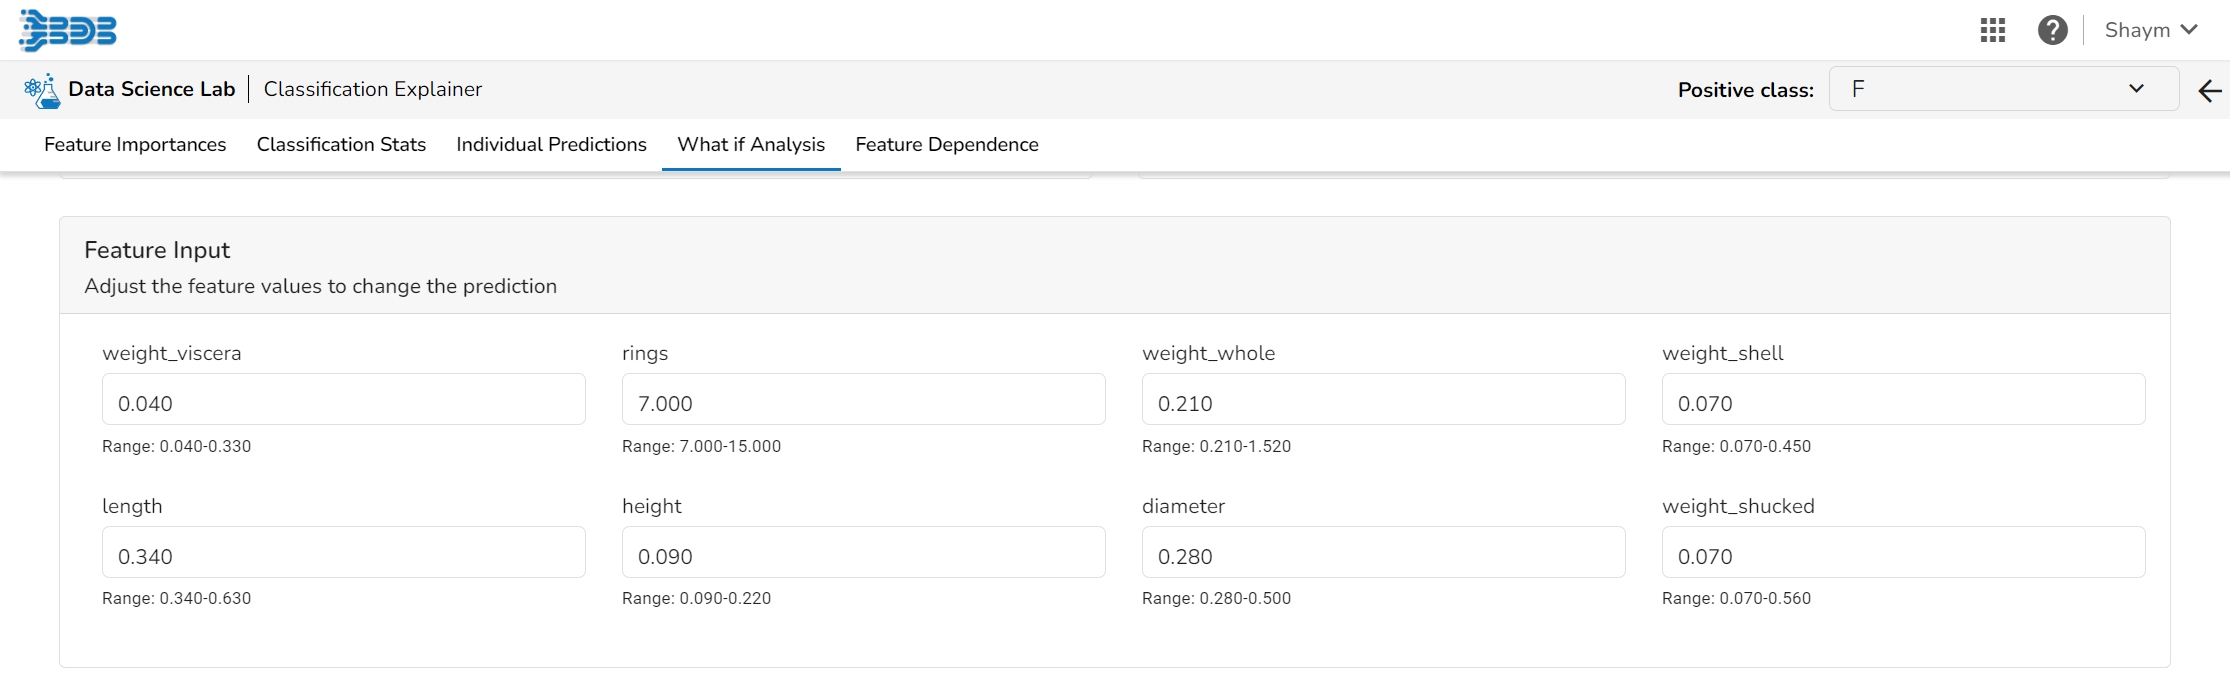Open the Feature Dependence tab

[947, 144]
